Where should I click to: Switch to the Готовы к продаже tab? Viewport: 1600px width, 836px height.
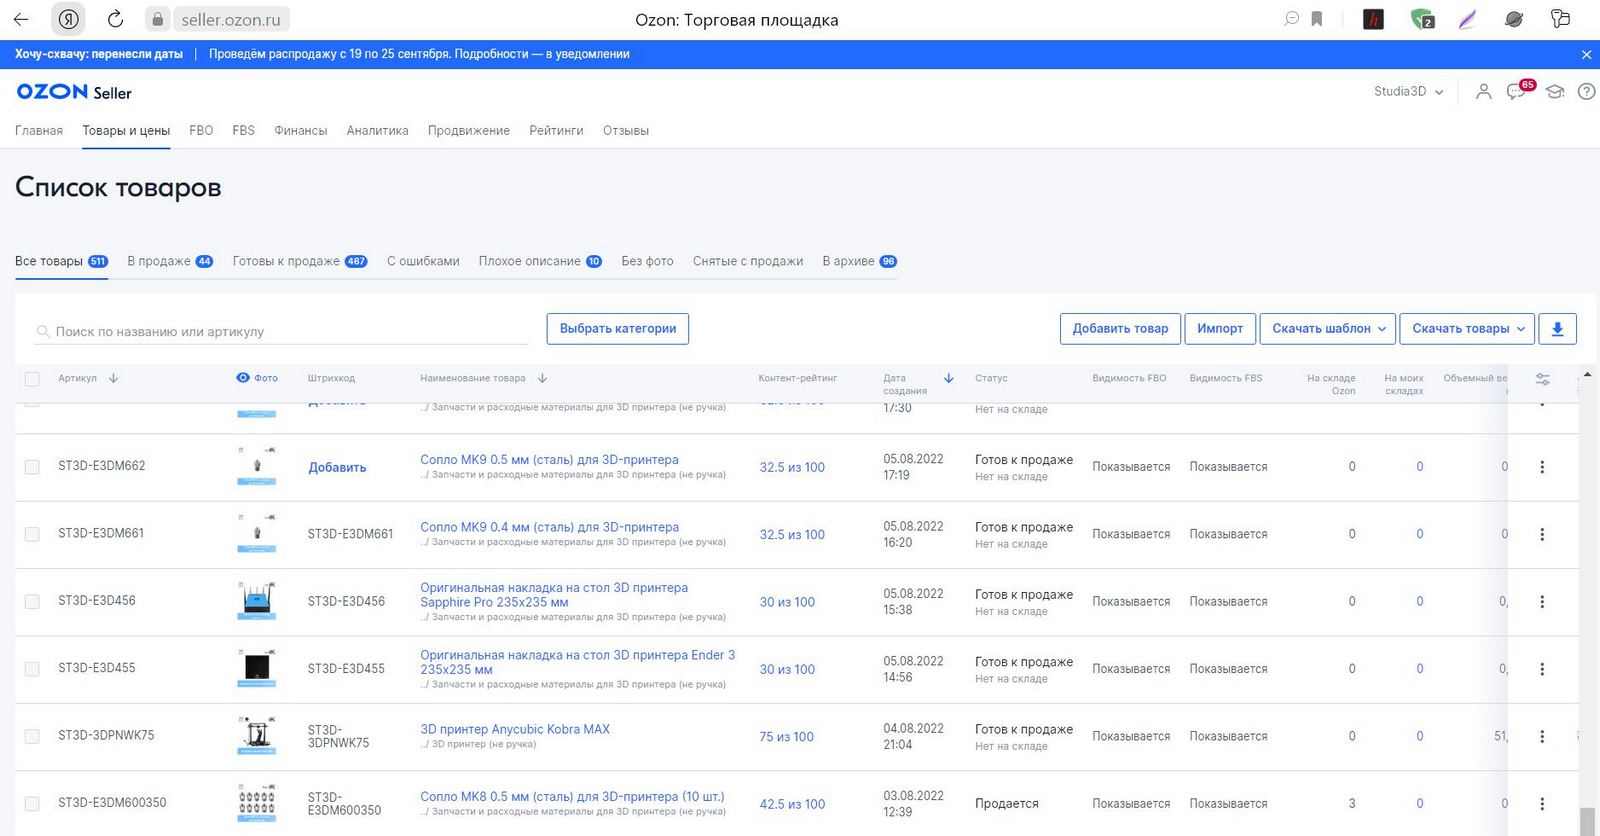pyautogui.click(x=300, y=261)
